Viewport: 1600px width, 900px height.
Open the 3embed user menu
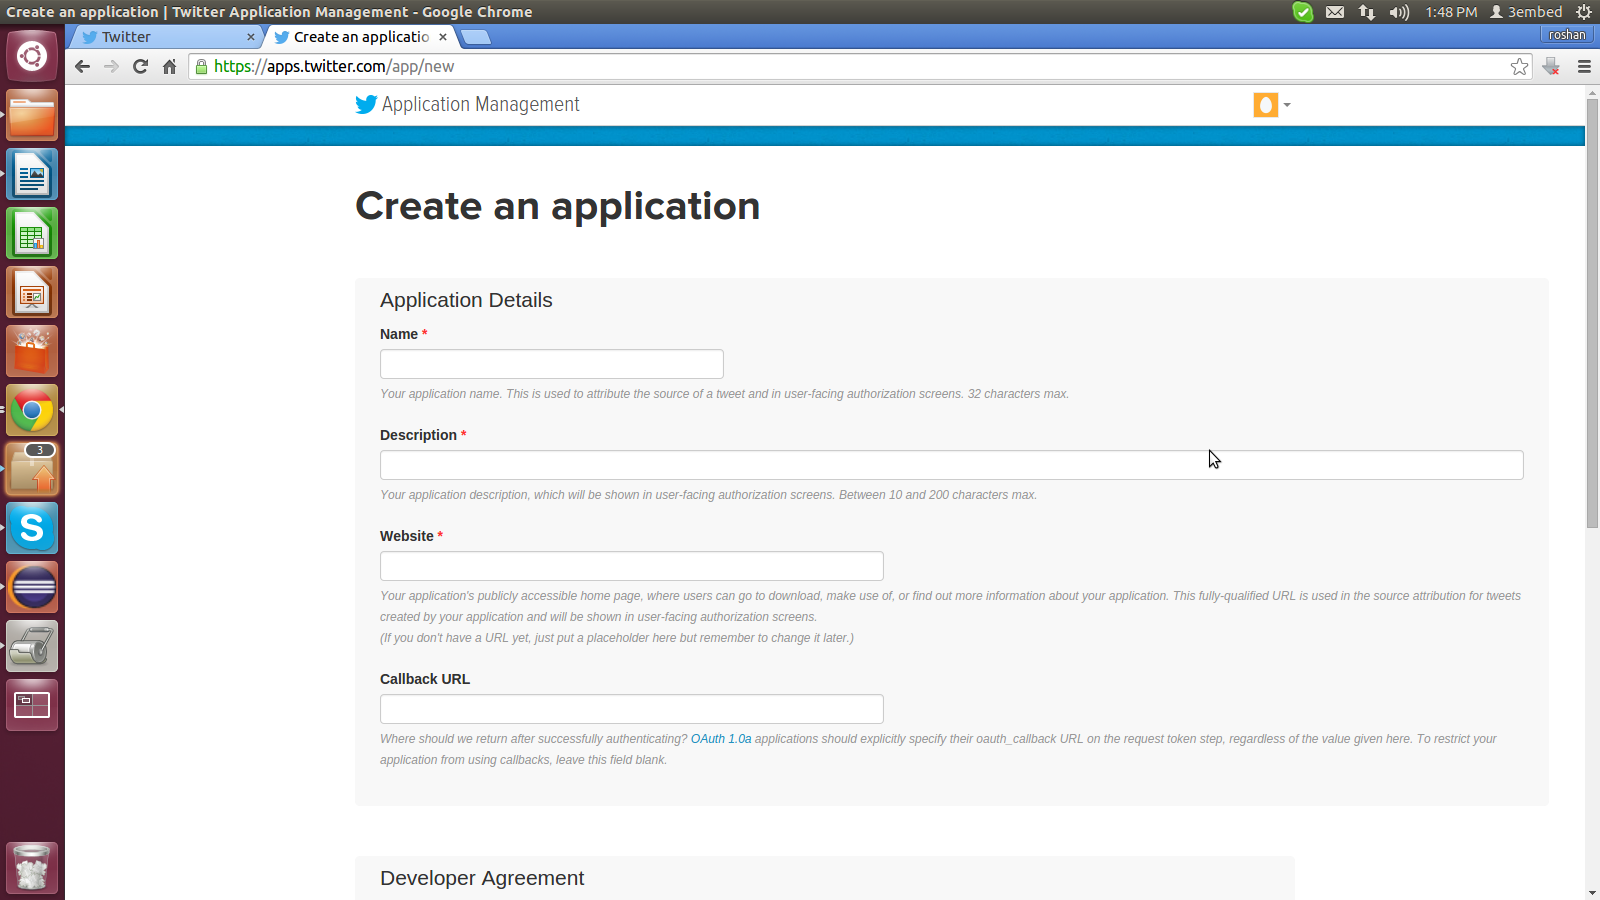pos(1526,12)
